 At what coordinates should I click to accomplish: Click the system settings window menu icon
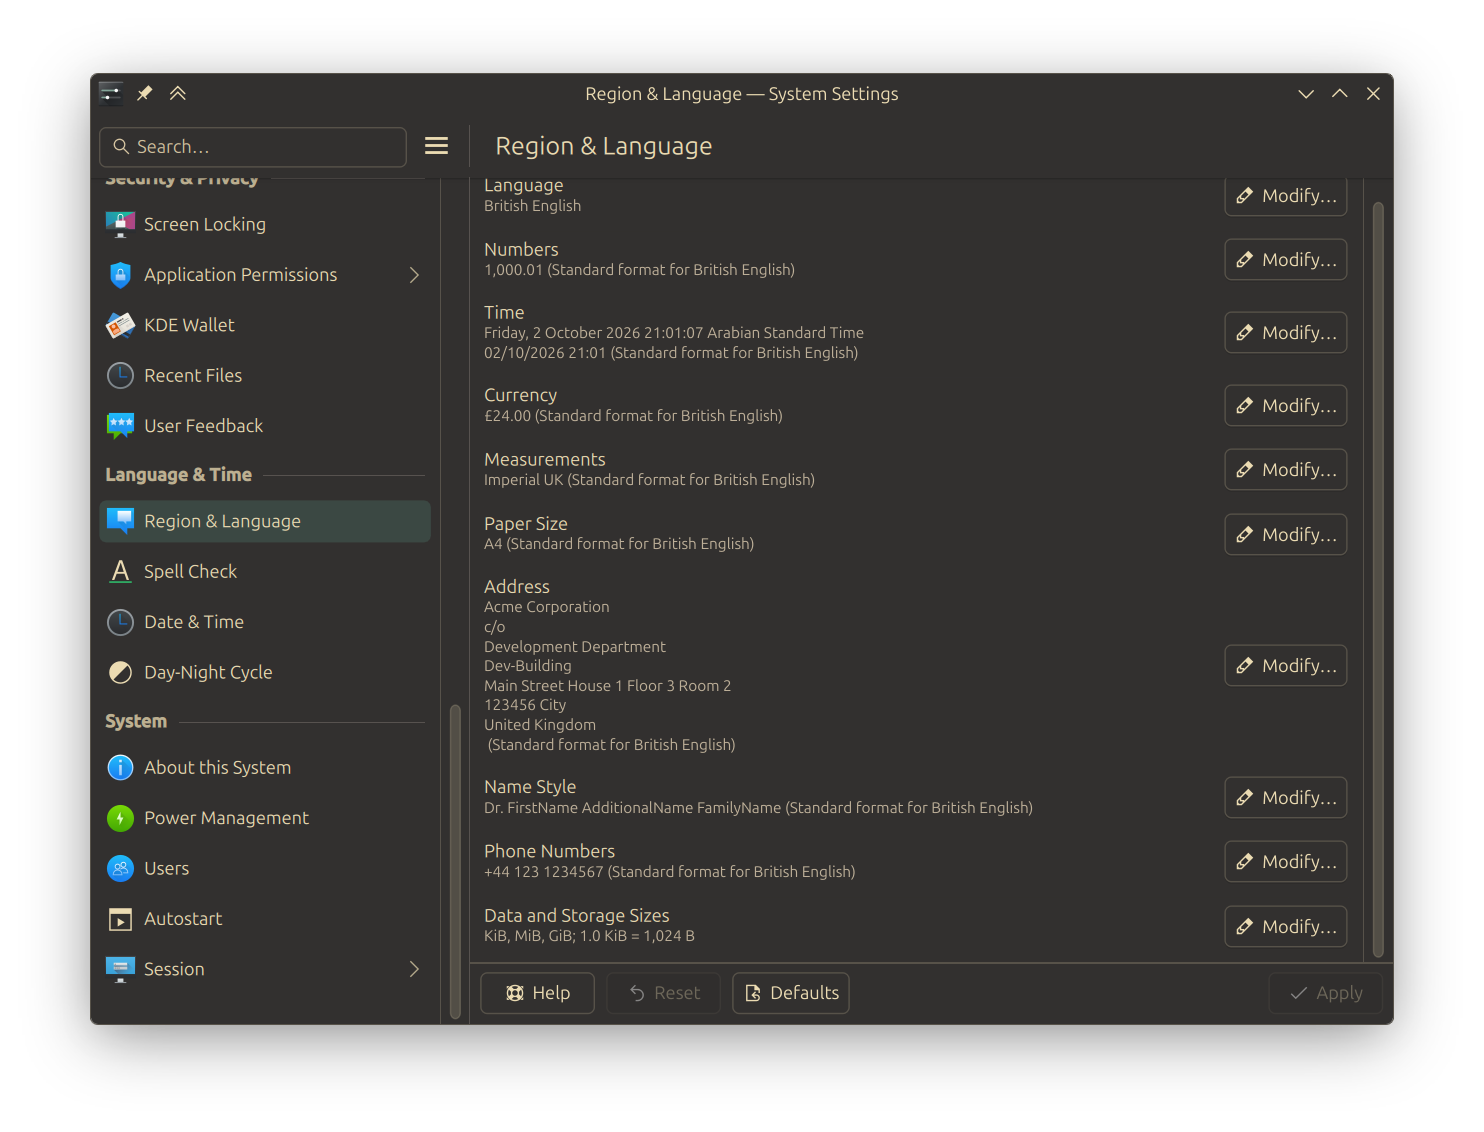pyautogui.click(x=111, y=93)
